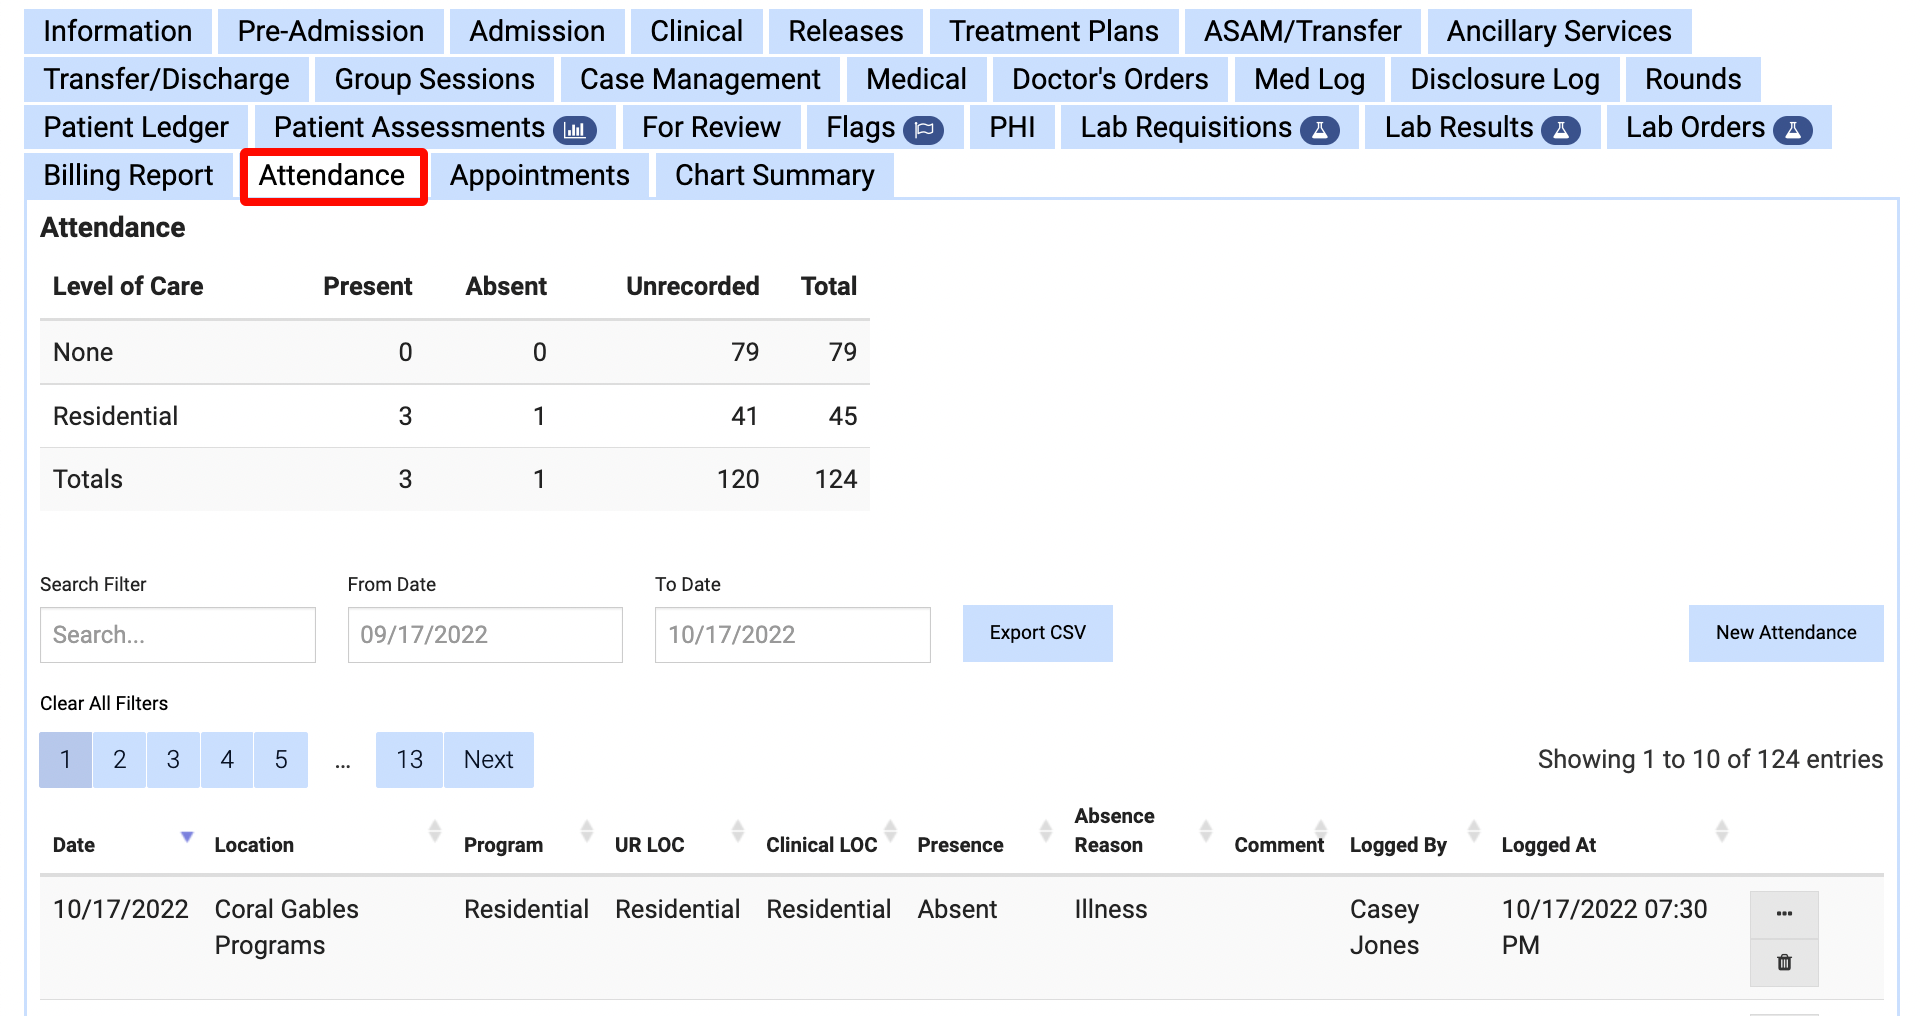Click the flag icon on the Flags tab
The image size is (1920, 1016).
point(923,130)
